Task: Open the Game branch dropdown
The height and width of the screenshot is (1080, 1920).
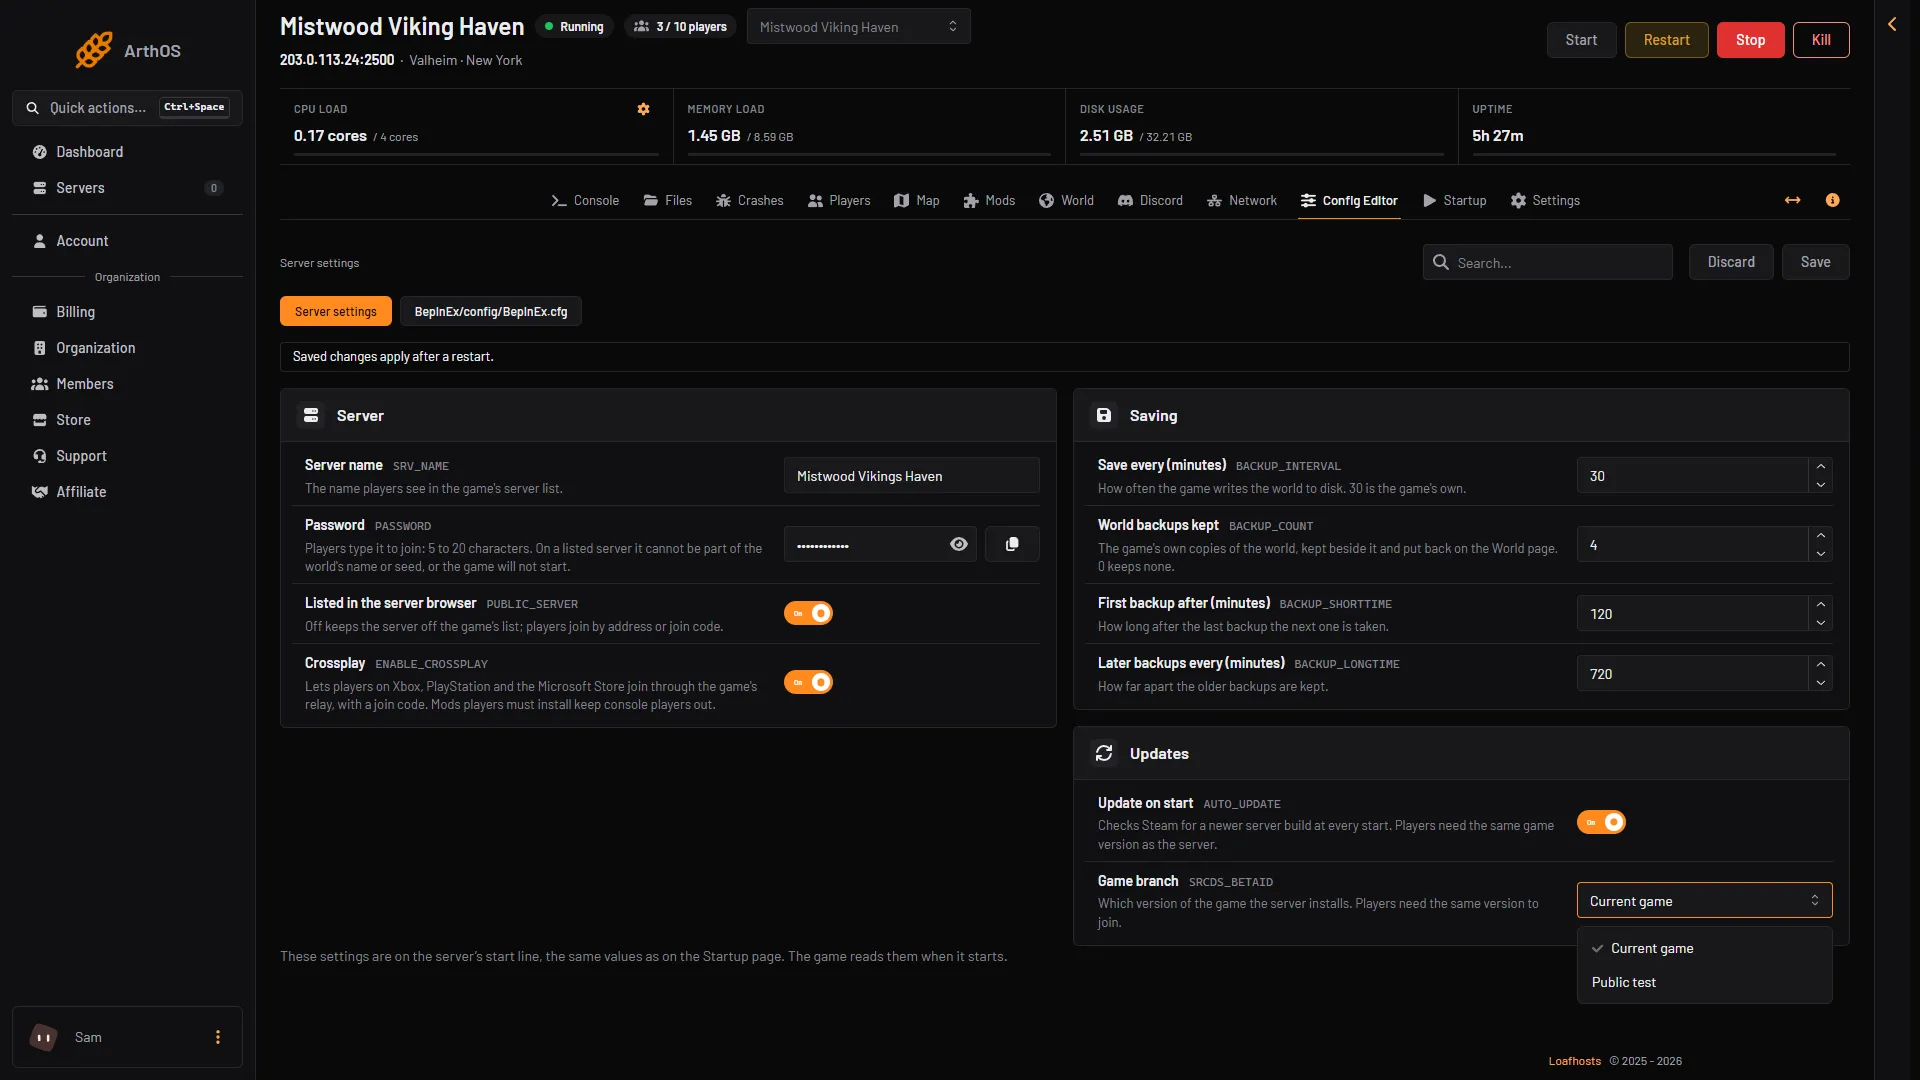Action: tap(1704, 901)
